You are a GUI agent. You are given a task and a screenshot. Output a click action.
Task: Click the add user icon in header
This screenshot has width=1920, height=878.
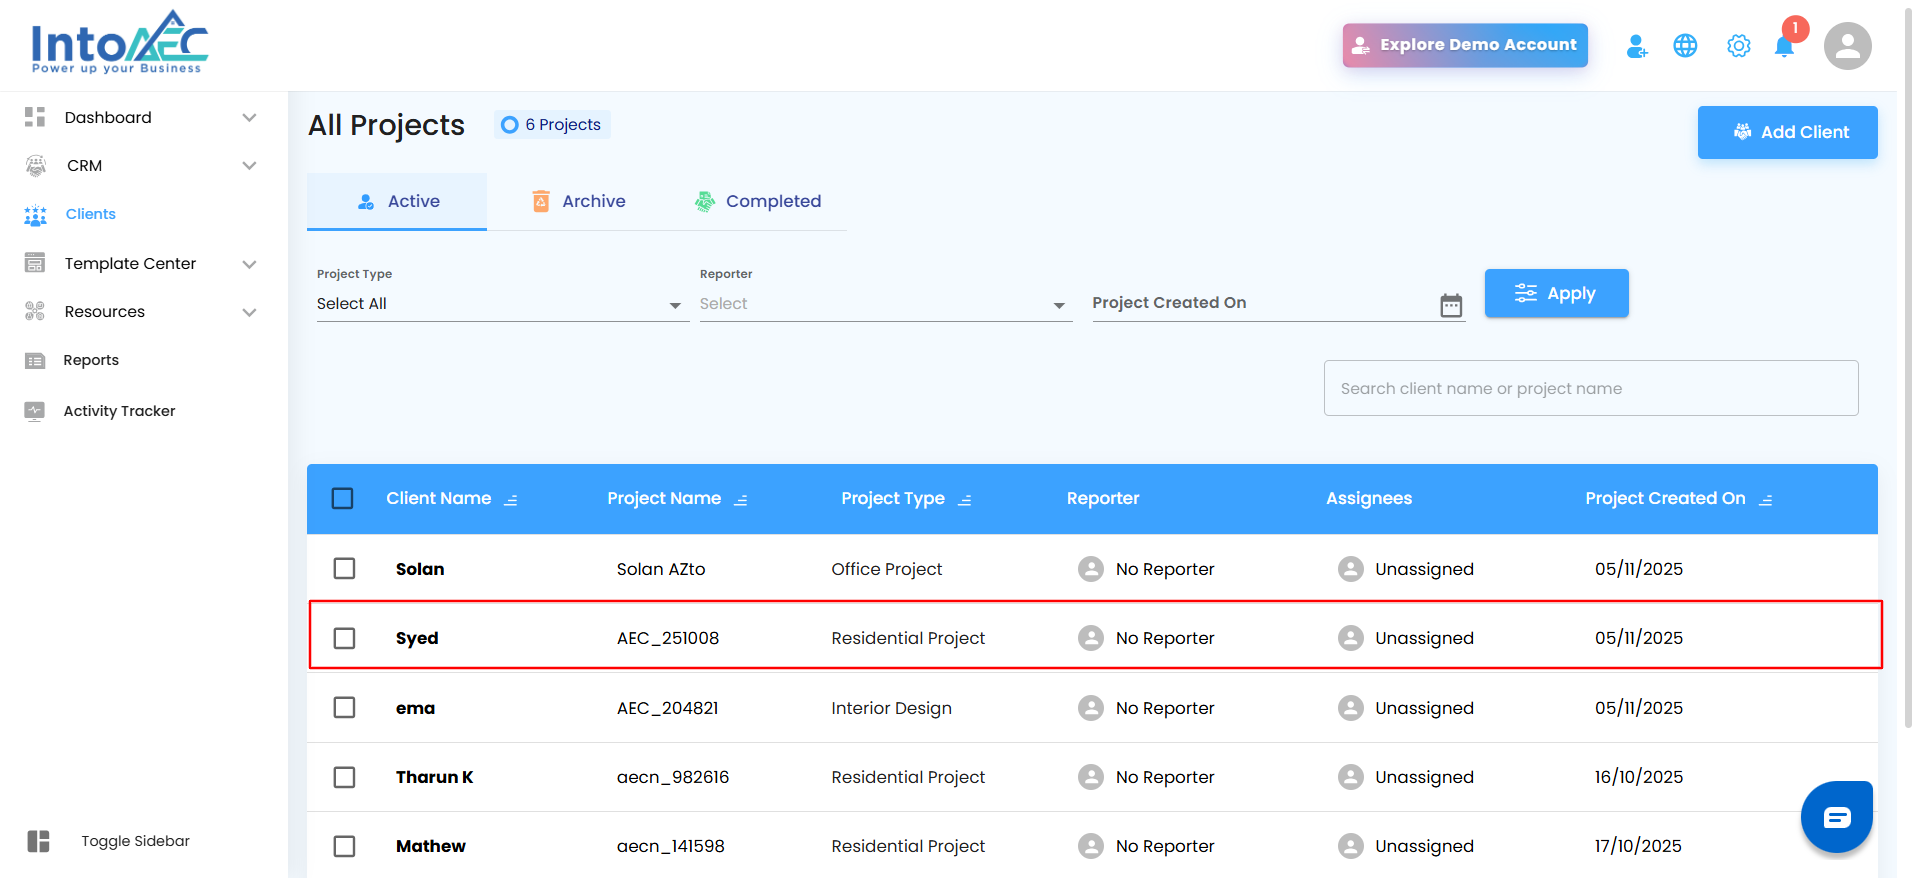[x=1636, y=46]
